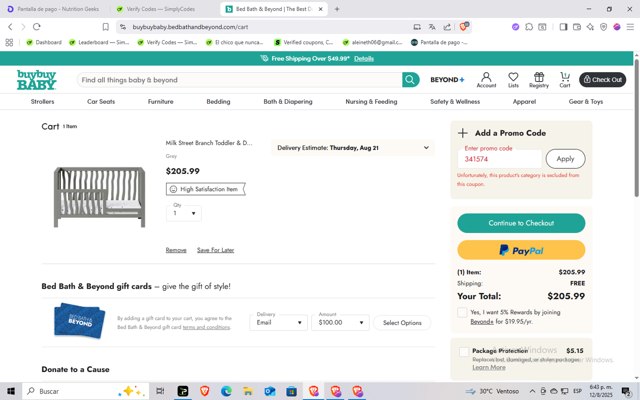The height and width of the screenshot is (400, 640).
Task: Expand the Delivery Estimate dropdown
Action: (353, 148)
